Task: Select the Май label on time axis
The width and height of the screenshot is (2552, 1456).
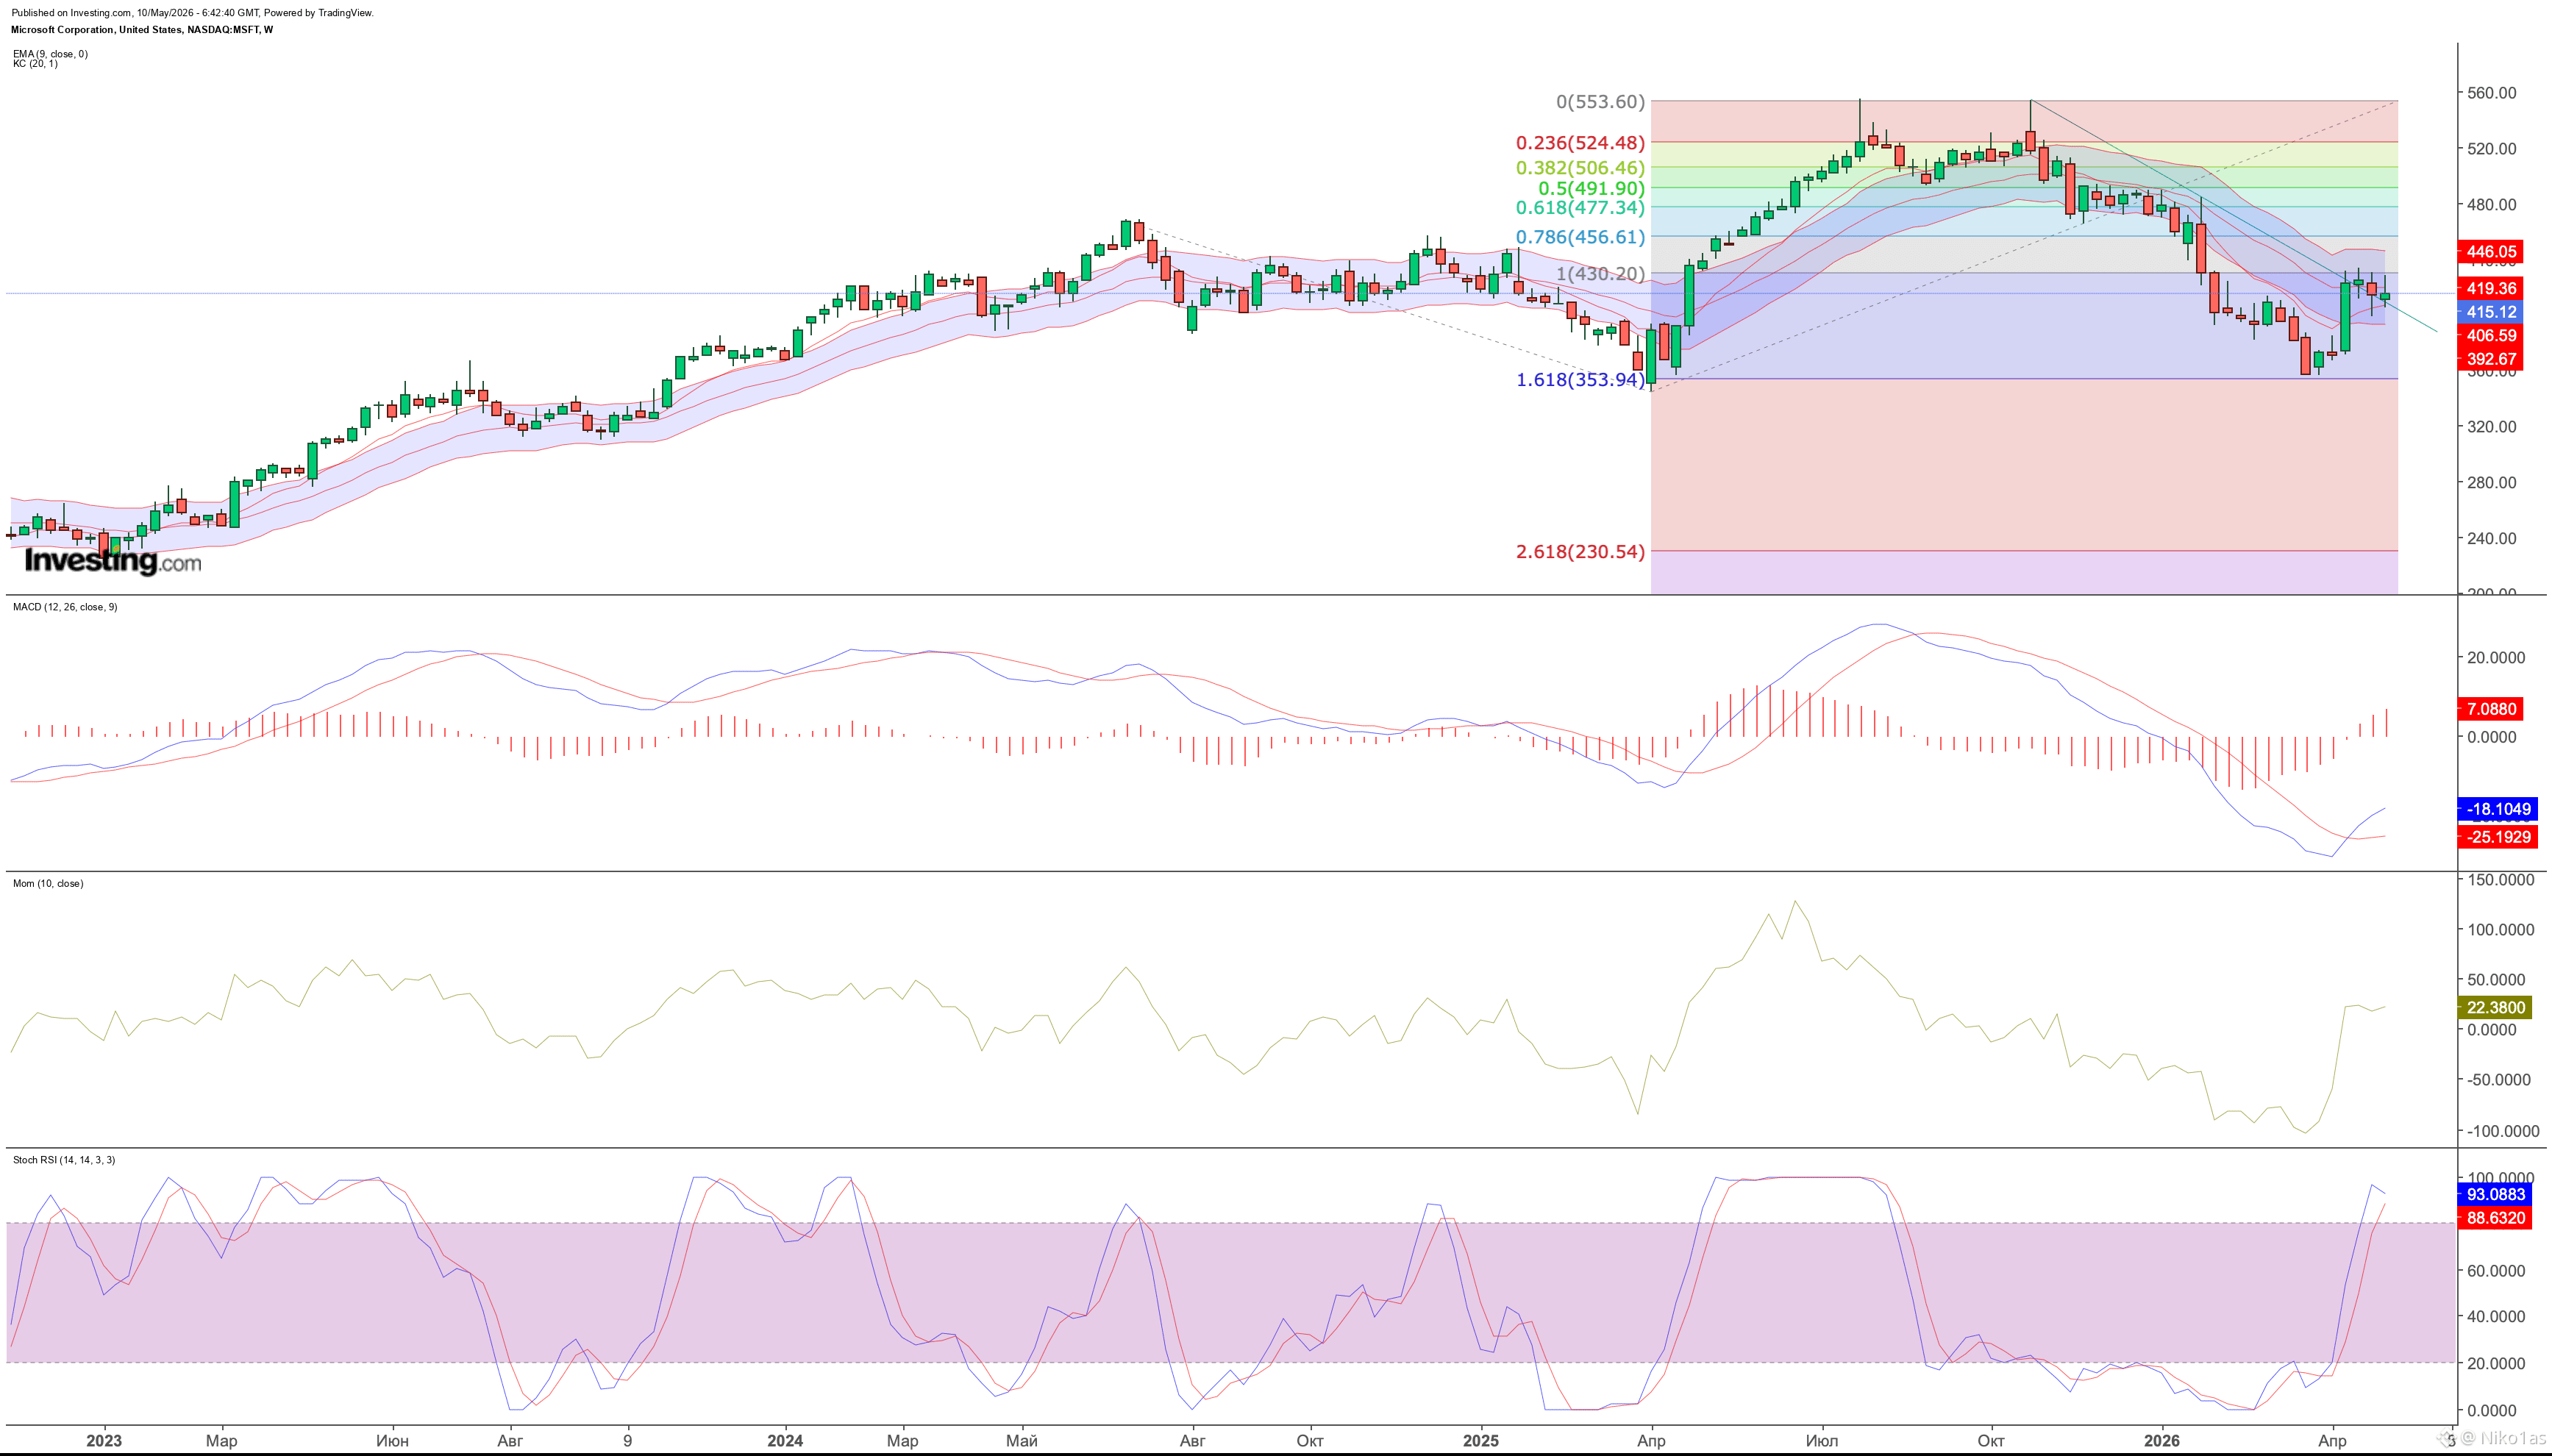Action: click(x=1021, y=1441)
